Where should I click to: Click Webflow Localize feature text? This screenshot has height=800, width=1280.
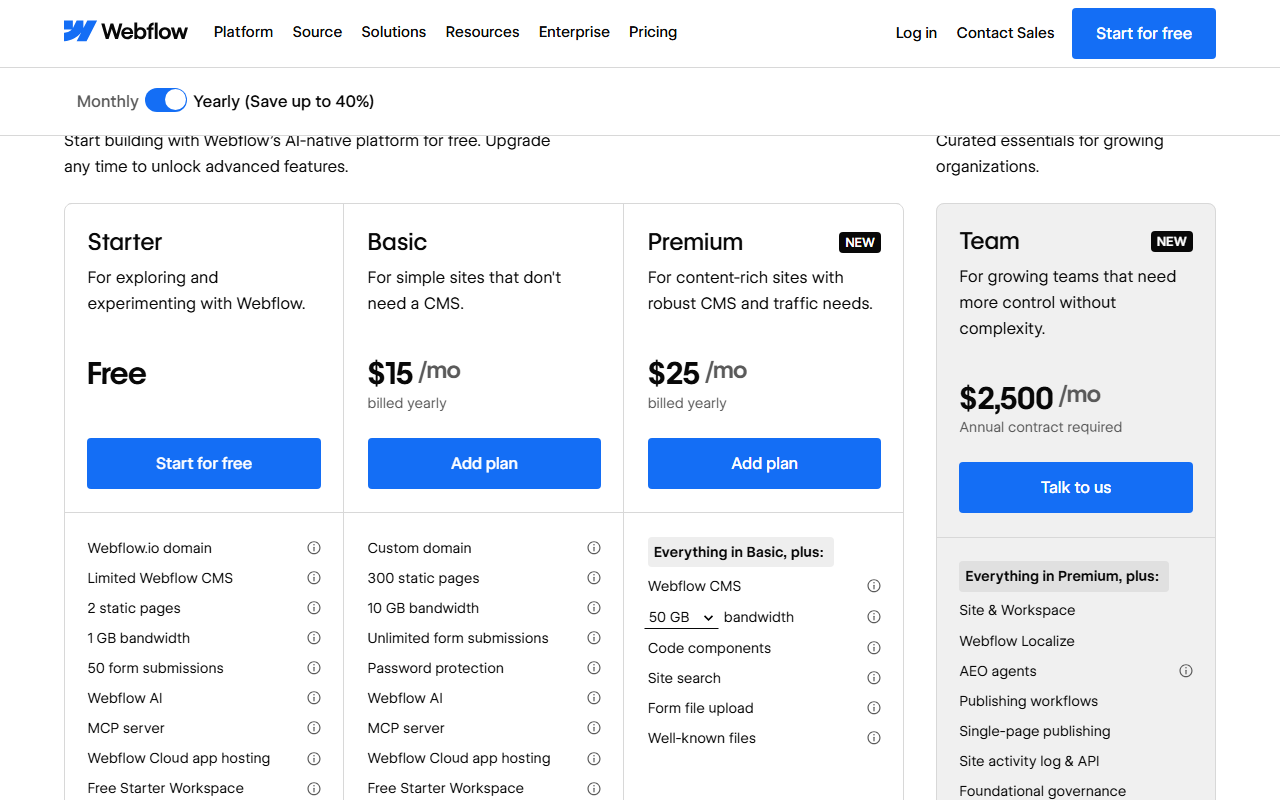tap(1017, 641)
